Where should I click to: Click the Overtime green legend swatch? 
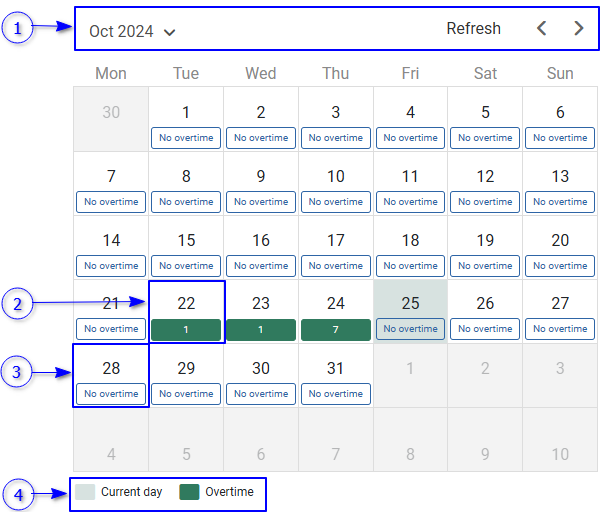[189, 492]
